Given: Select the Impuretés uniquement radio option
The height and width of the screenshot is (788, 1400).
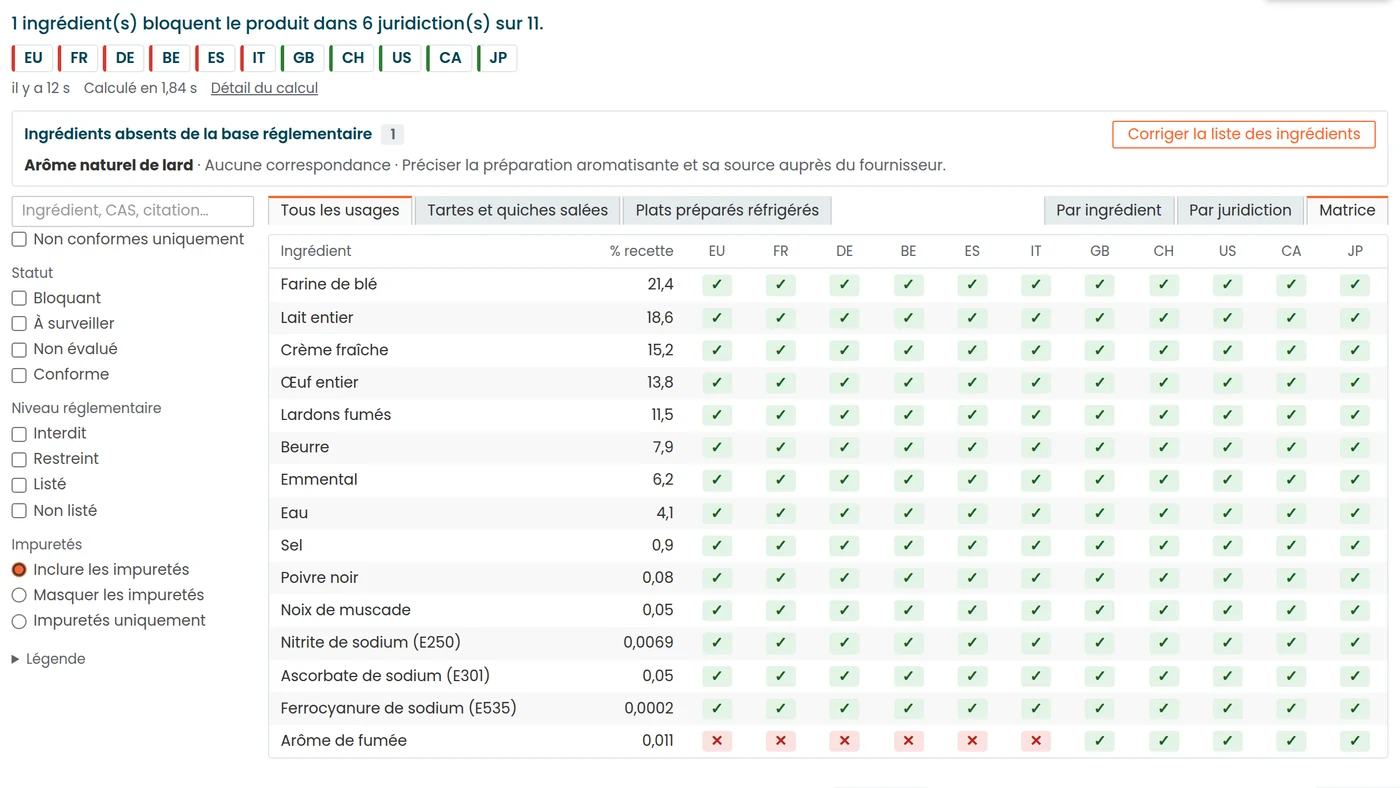Looking at the screenshot, I should (19, 621).
